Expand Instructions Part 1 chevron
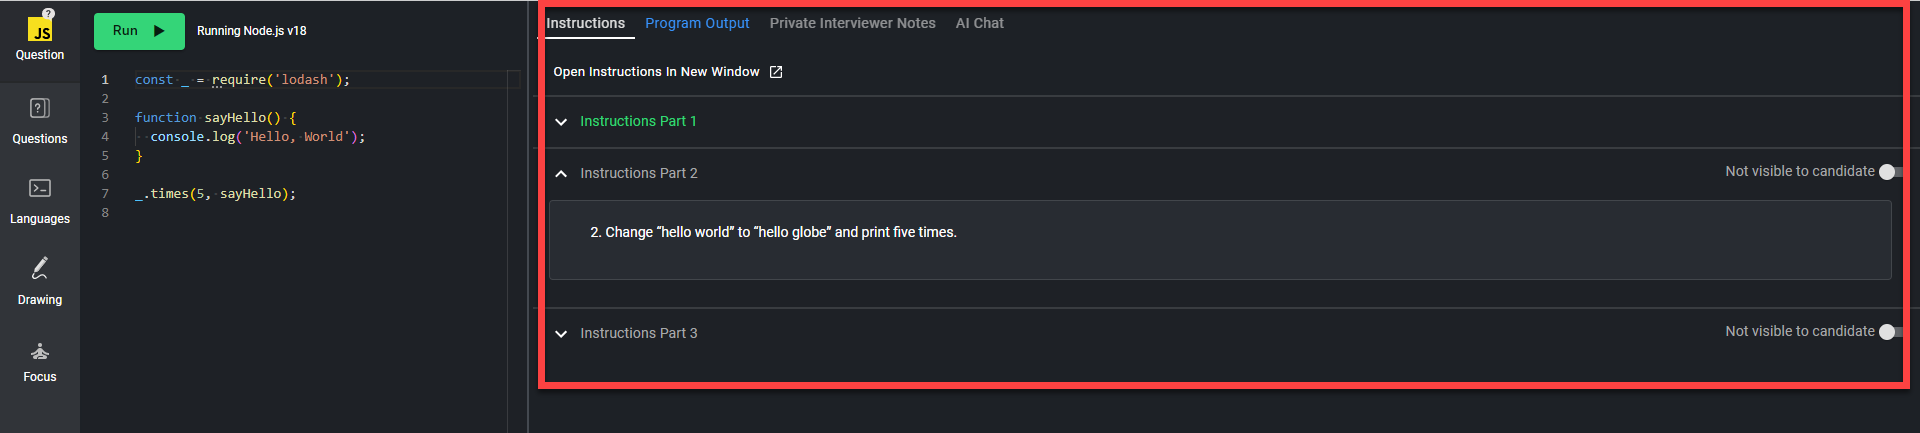This screenshot has width=1920, height=433. pos(561,122)
